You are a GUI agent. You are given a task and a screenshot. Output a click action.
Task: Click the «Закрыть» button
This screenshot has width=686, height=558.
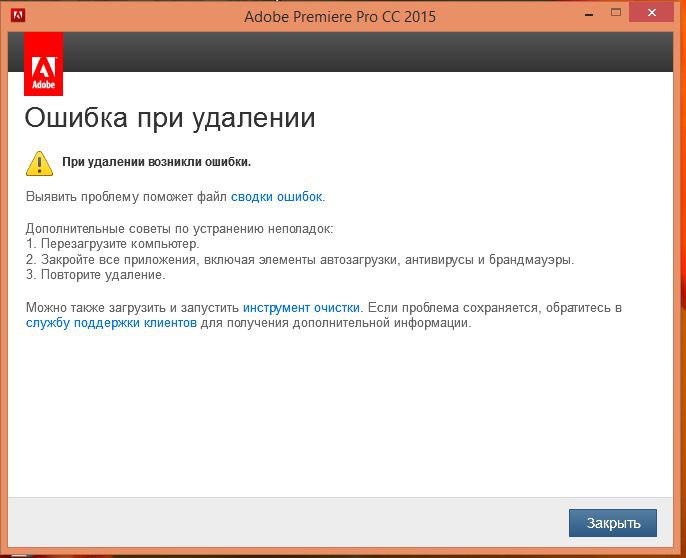pyautogui.click(x=612, y=523)
